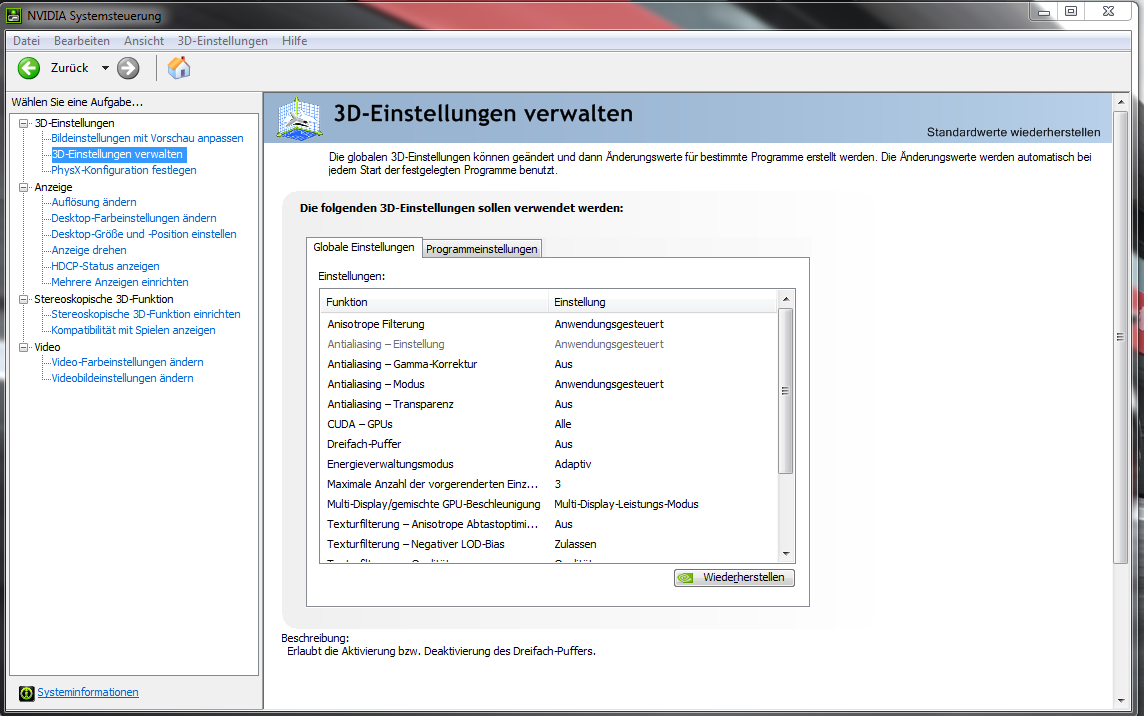
Task: Open PhysX-Konfiguration festlegen
Action: click(124, 170)
